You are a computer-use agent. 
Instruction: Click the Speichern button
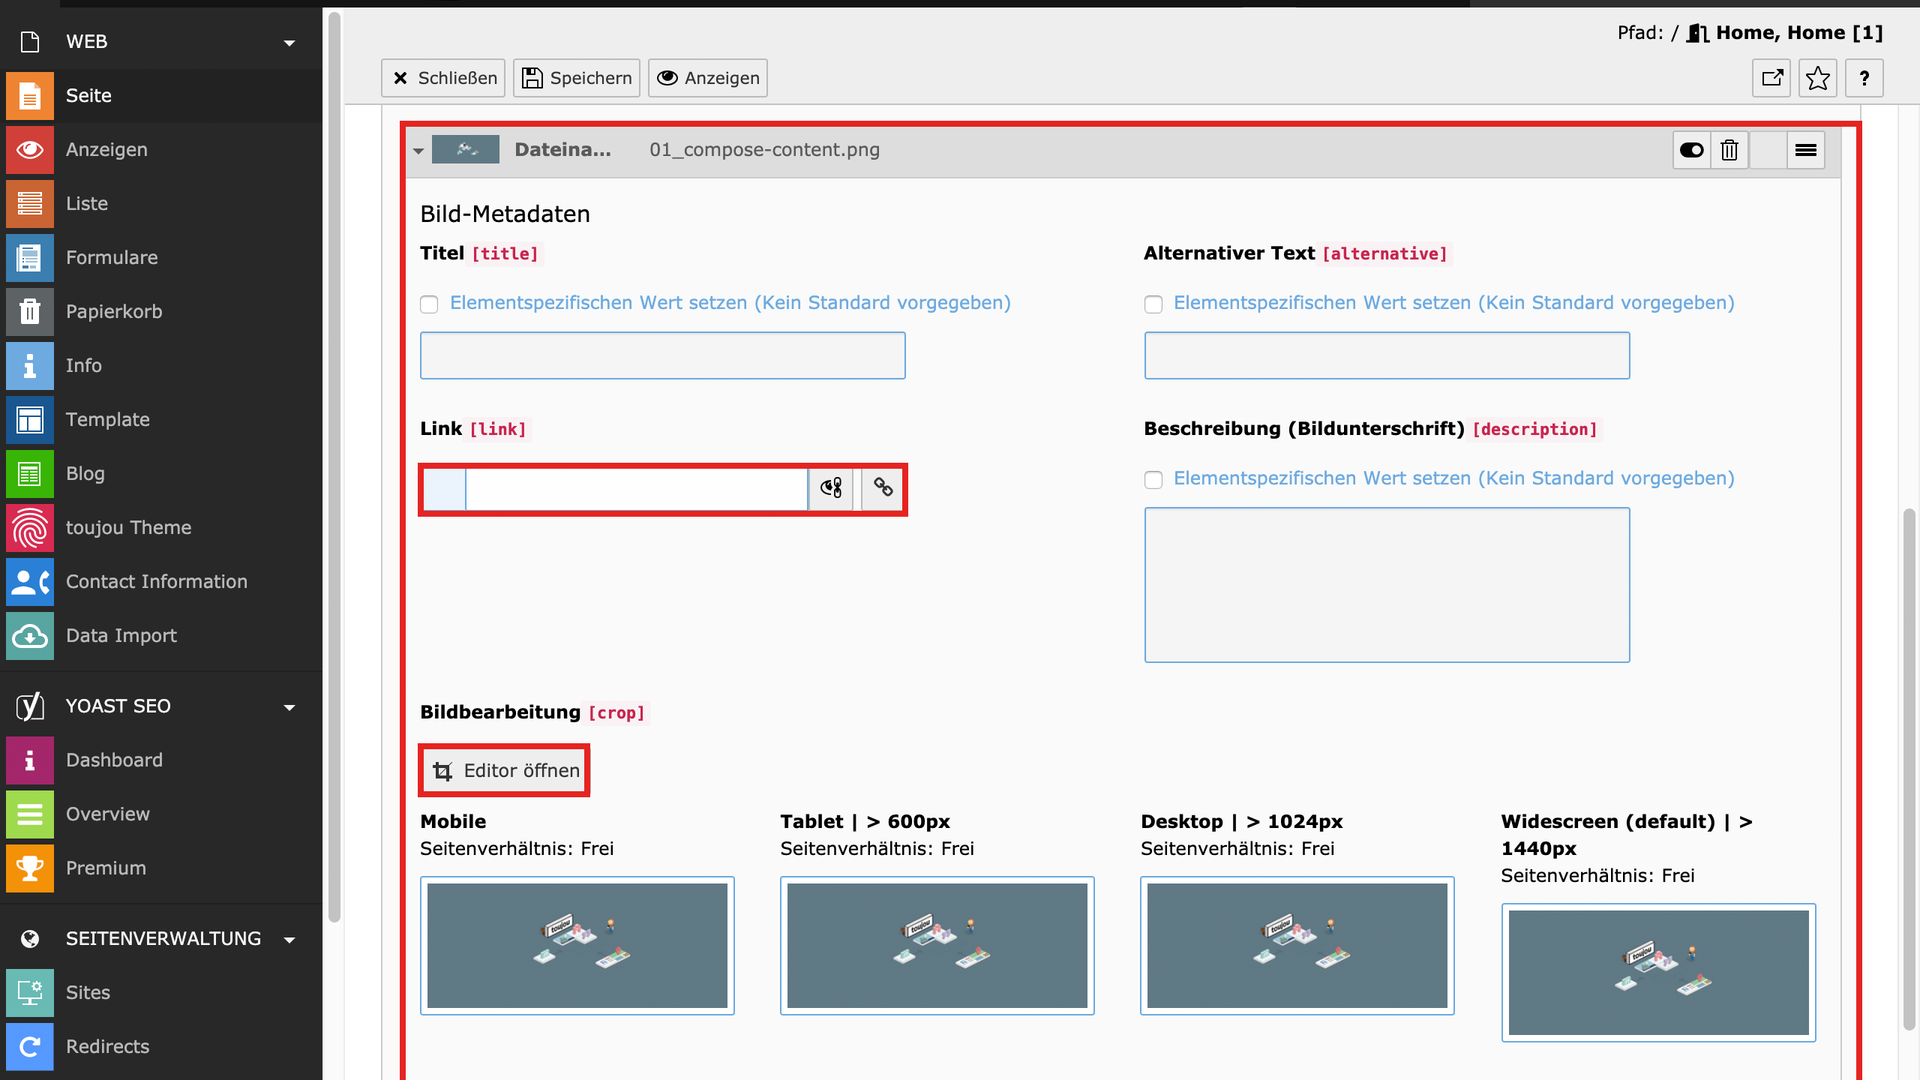pos(577,78)
